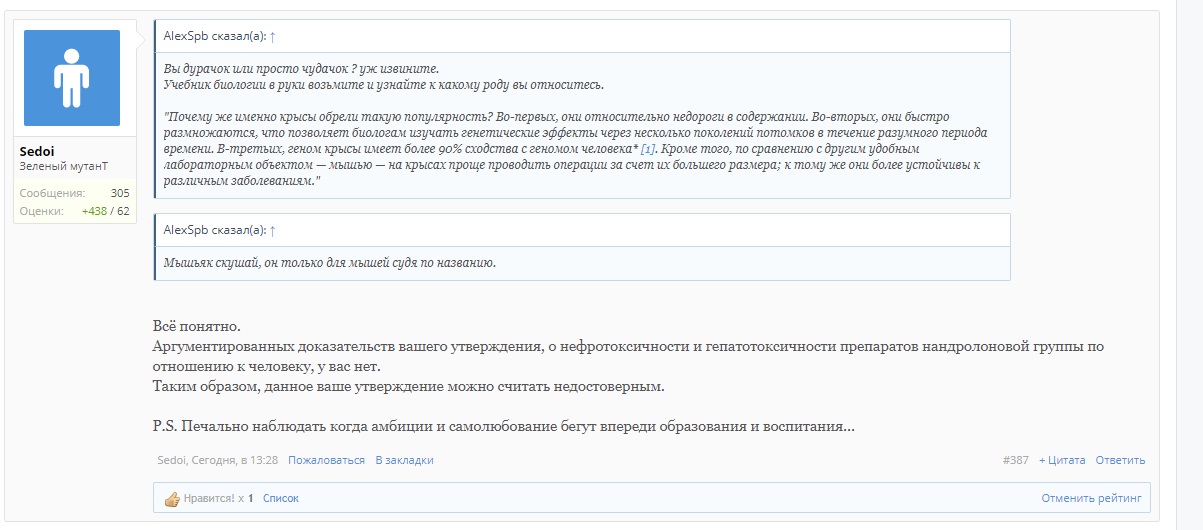1203x530 pixels.
Task: Click the quoted text 'Мышьяк скушай'
Action: 330,263
